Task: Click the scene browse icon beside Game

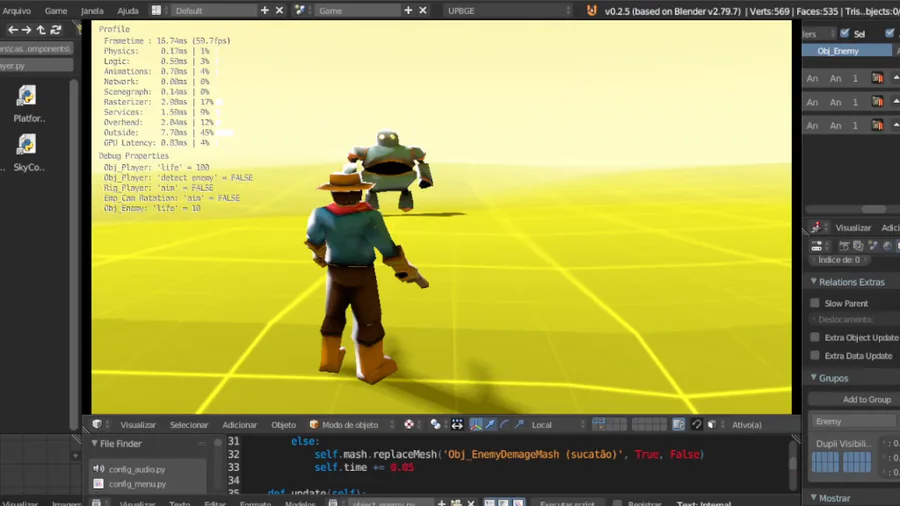Action: coord(300,10)
